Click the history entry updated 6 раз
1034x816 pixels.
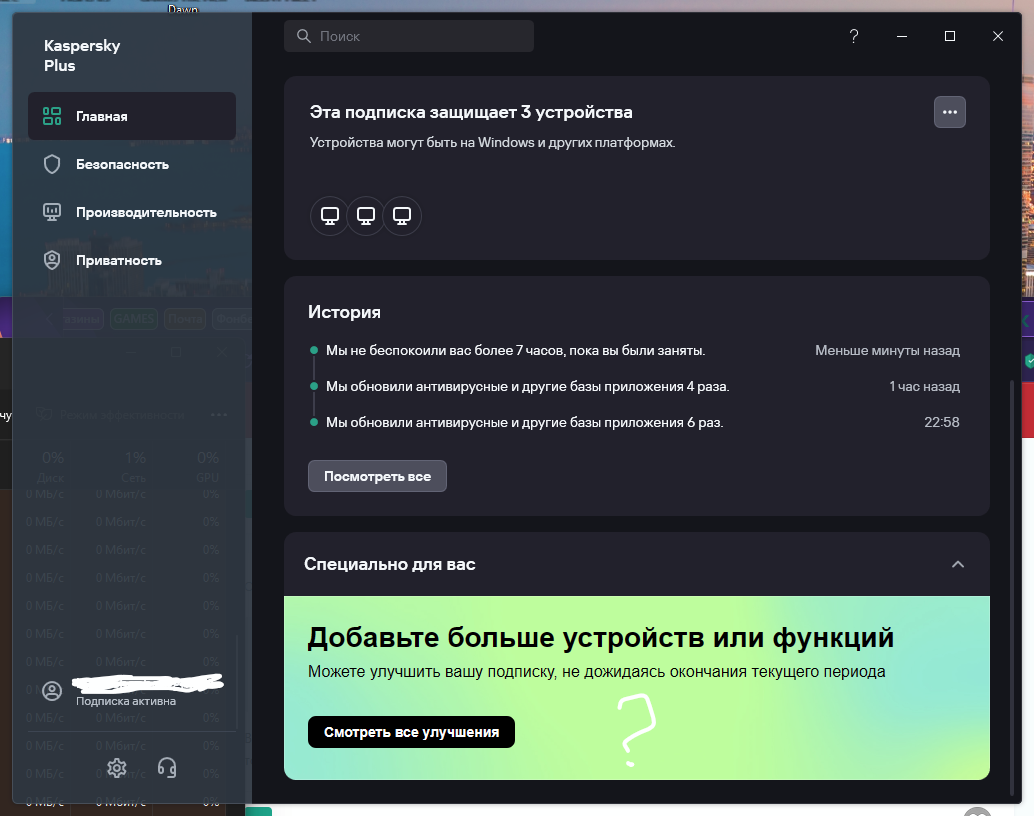pyautogui.click(x=525, y=422)
